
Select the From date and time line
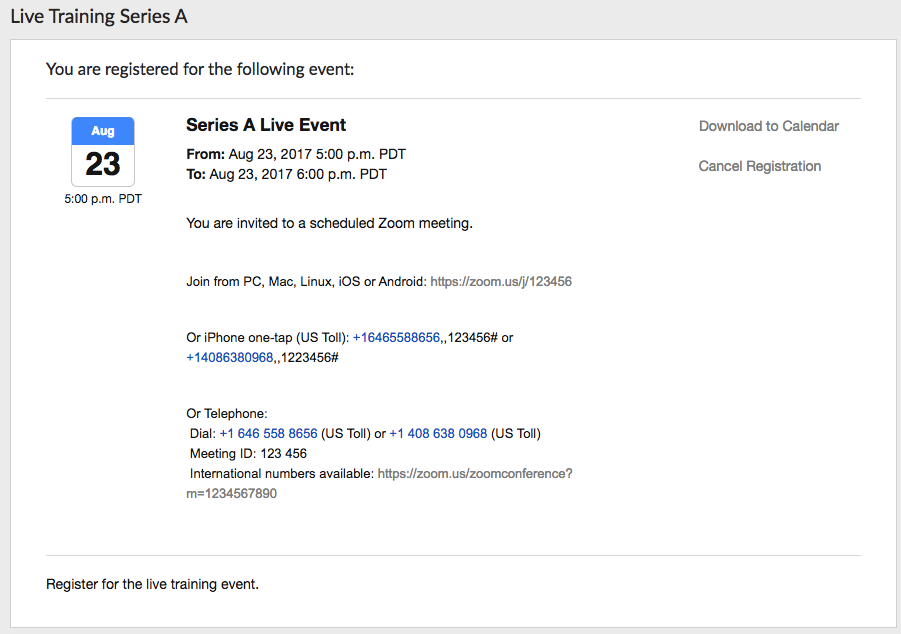(x=296, y=154)
